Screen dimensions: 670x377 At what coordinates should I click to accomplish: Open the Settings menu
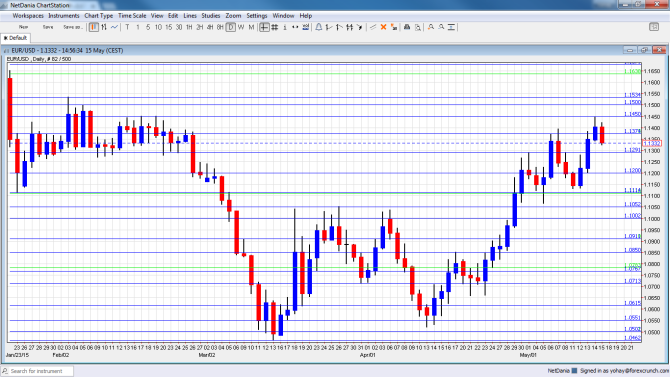(257, 16)
